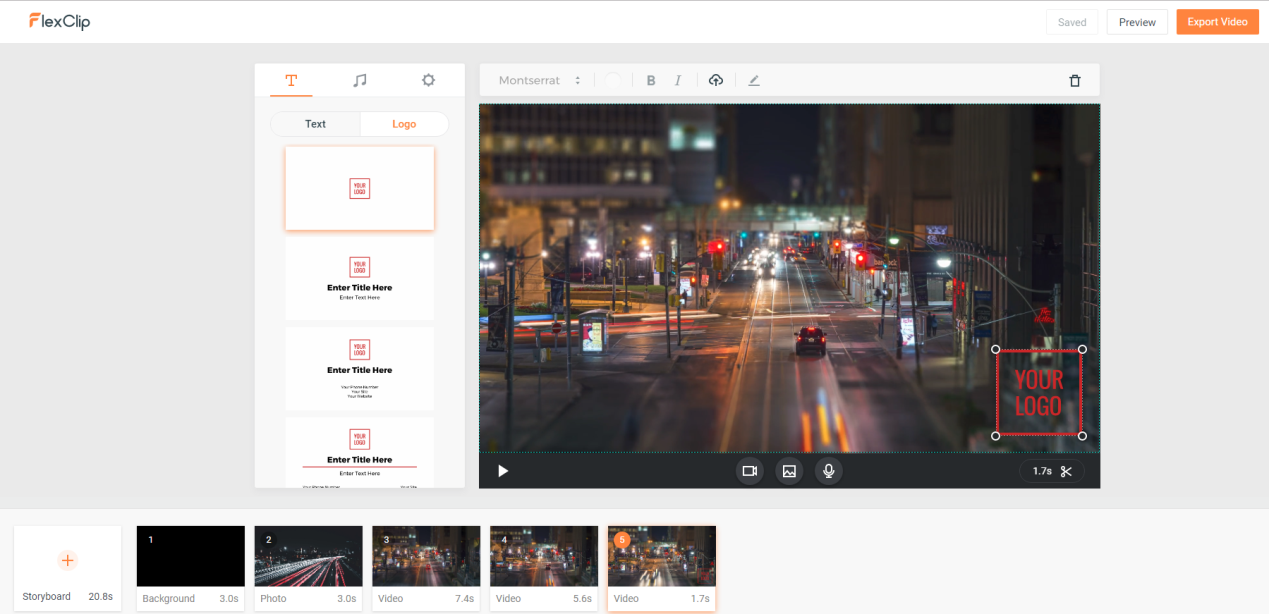Viewport: 1269px width, 614px height.
Task: Open the Settings gear tab
Action: pos(428,80)
